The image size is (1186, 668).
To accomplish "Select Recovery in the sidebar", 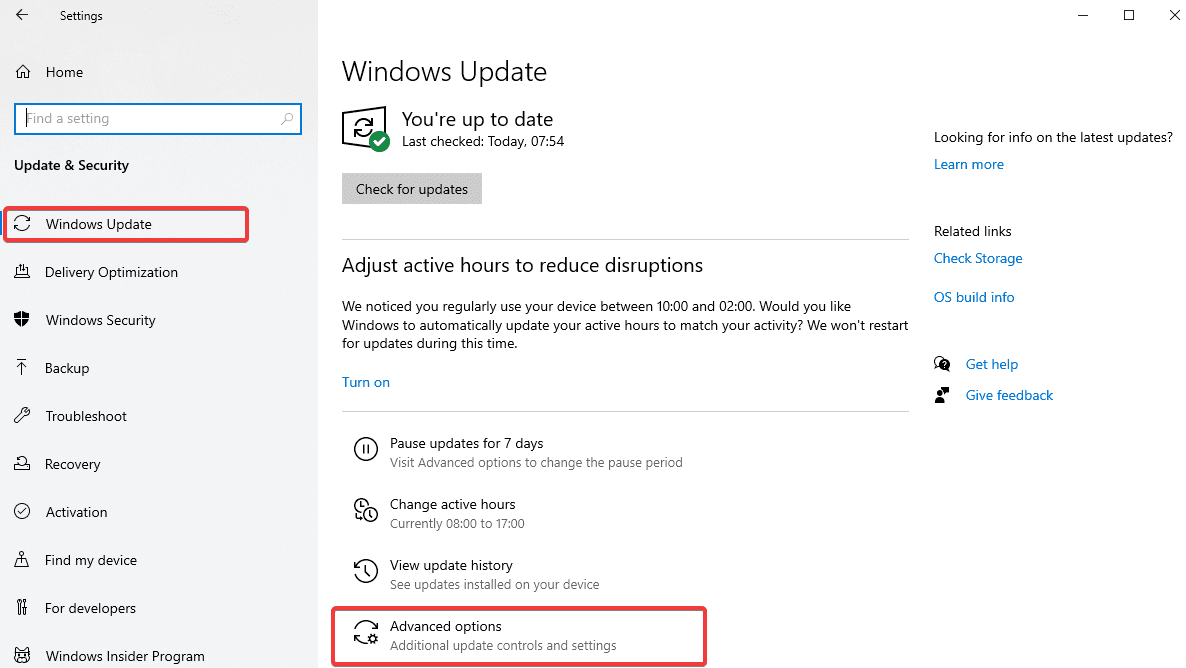I will 73,464.
